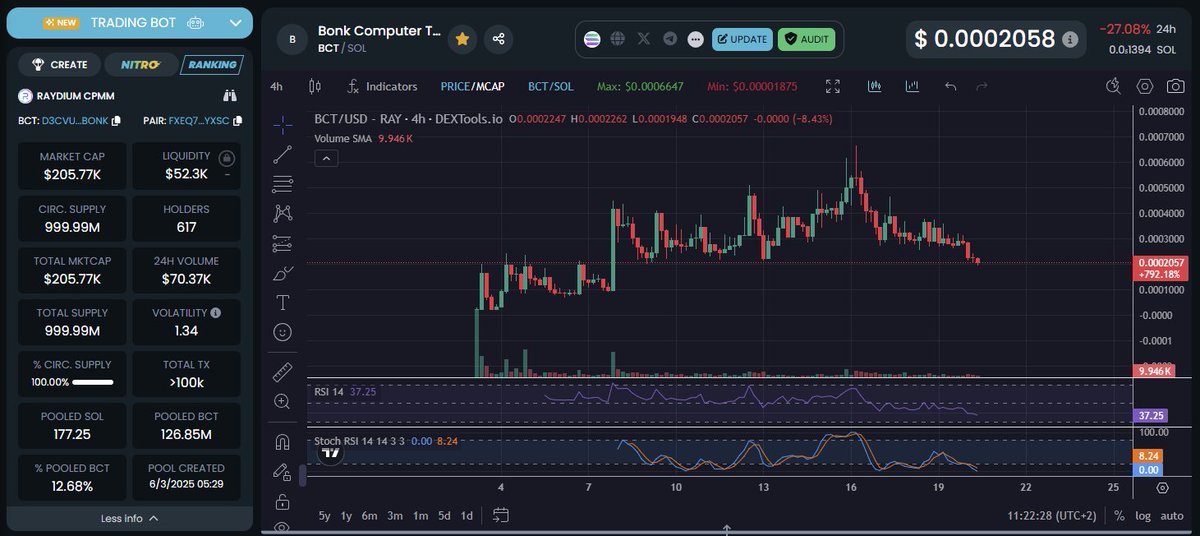Viewport: 1200px width, 536px height.
Task: Open the forecasting and measurement tools
Action: pyautogui.click(x=282, y=243)
